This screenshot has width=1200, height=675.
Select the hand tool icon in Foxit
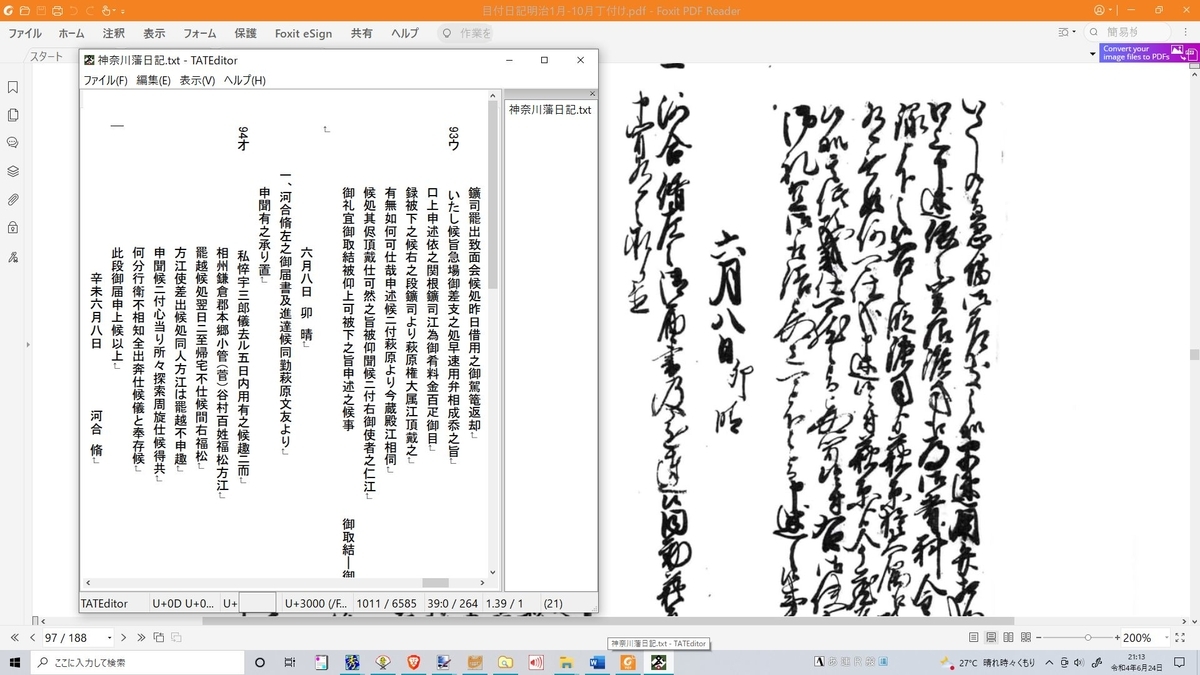click(106, 10)
